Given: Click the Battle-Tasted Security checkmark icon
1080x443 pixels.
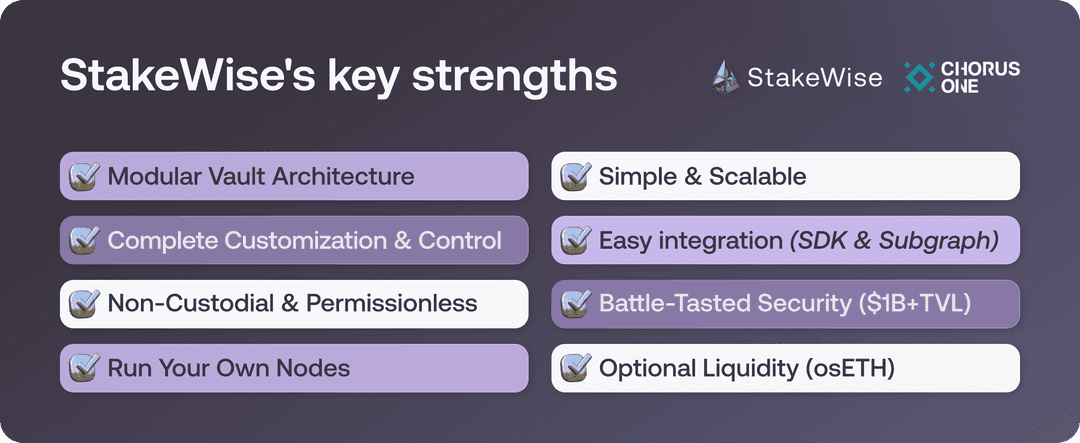Looking at the screenshot, I should point(575,304).
